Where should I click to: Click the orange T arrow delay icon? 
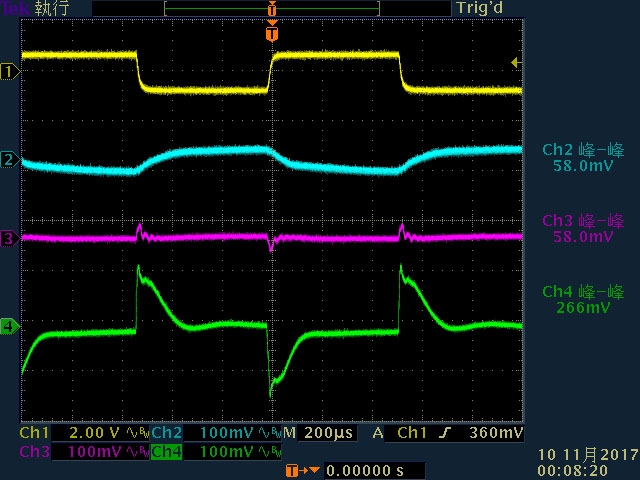tap(302, 470)
